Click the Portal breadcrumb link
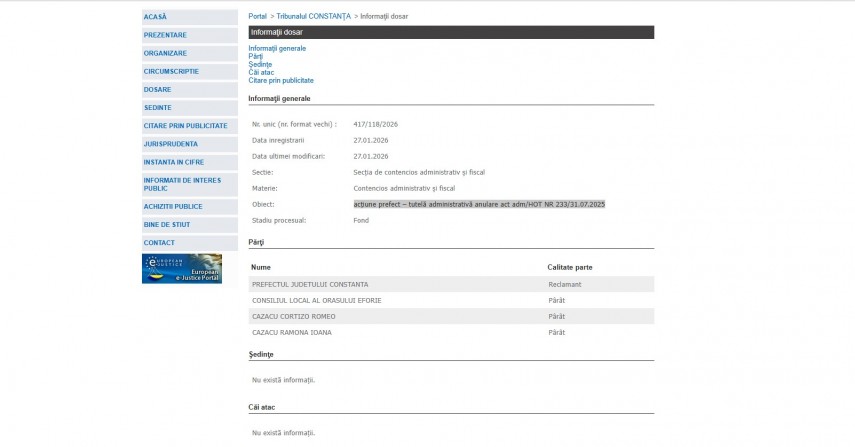The height and width of the screenshot is (447, 855). [x=257, y=17]
